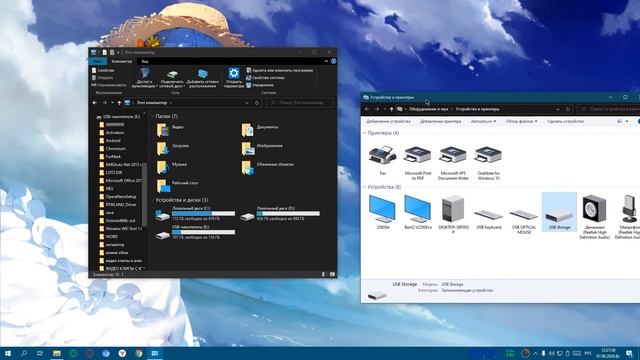Open Доступ к мультимедиа dropdown
Screen dimensions: 640x360
pos(144,78)
